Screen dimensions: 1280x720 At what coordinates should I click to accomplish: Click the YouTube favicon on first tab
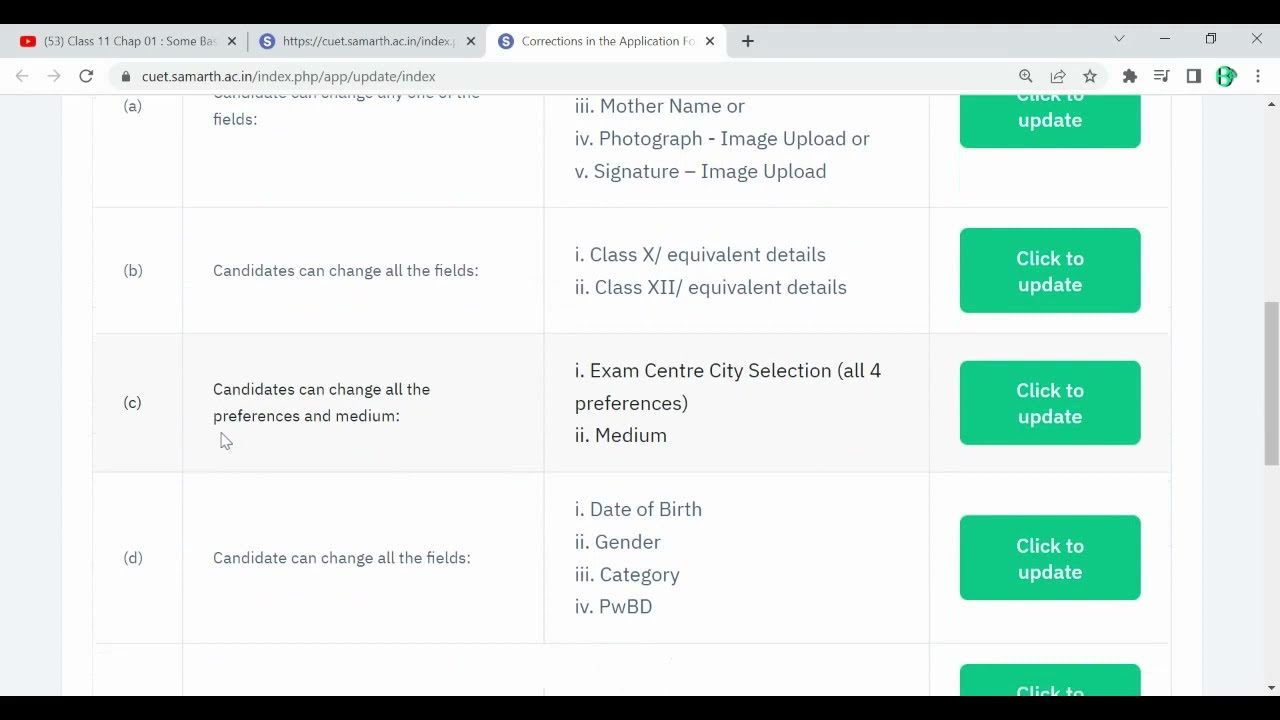28,41
